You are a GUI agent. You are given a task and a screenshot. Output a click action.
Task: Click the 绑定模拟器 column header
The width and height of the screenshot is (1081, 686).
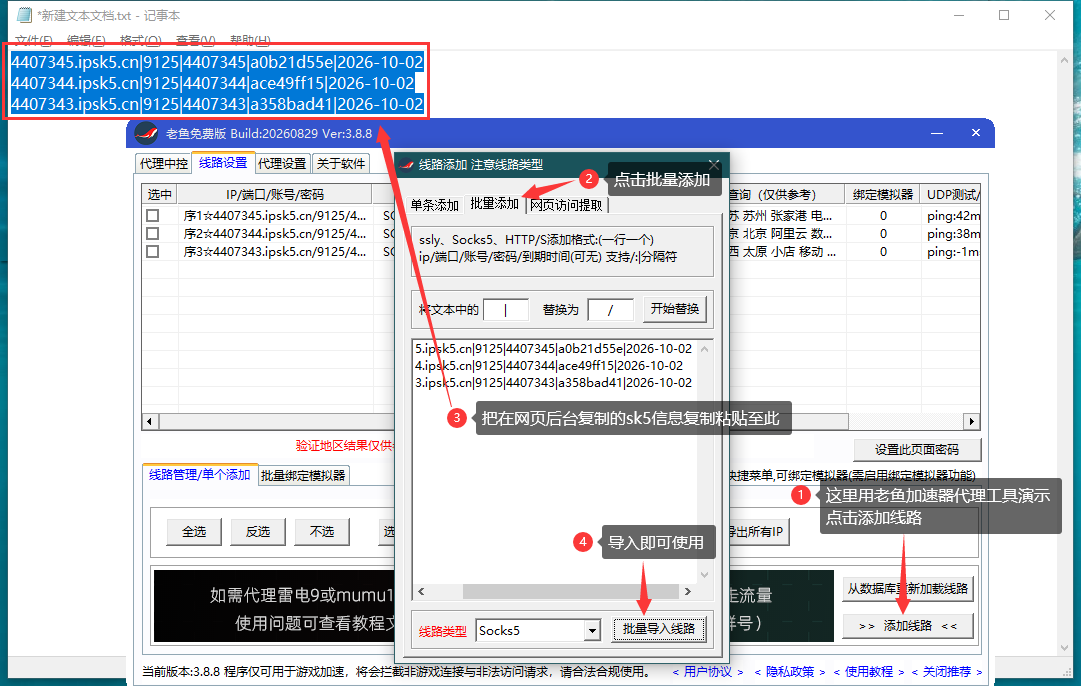coord(882,194)
